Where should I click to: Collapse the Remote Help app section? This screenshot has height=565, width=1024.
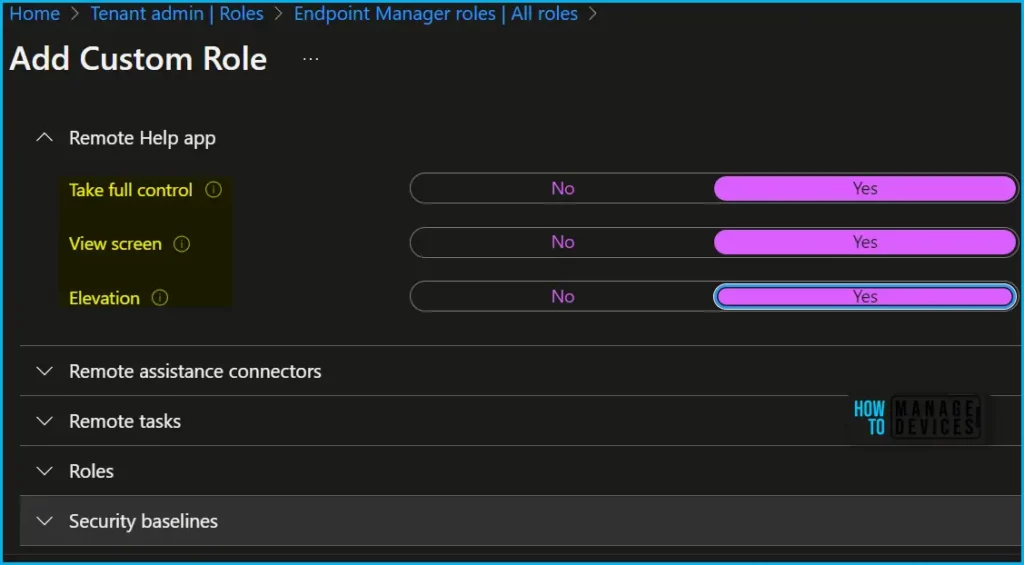point(44,138)
